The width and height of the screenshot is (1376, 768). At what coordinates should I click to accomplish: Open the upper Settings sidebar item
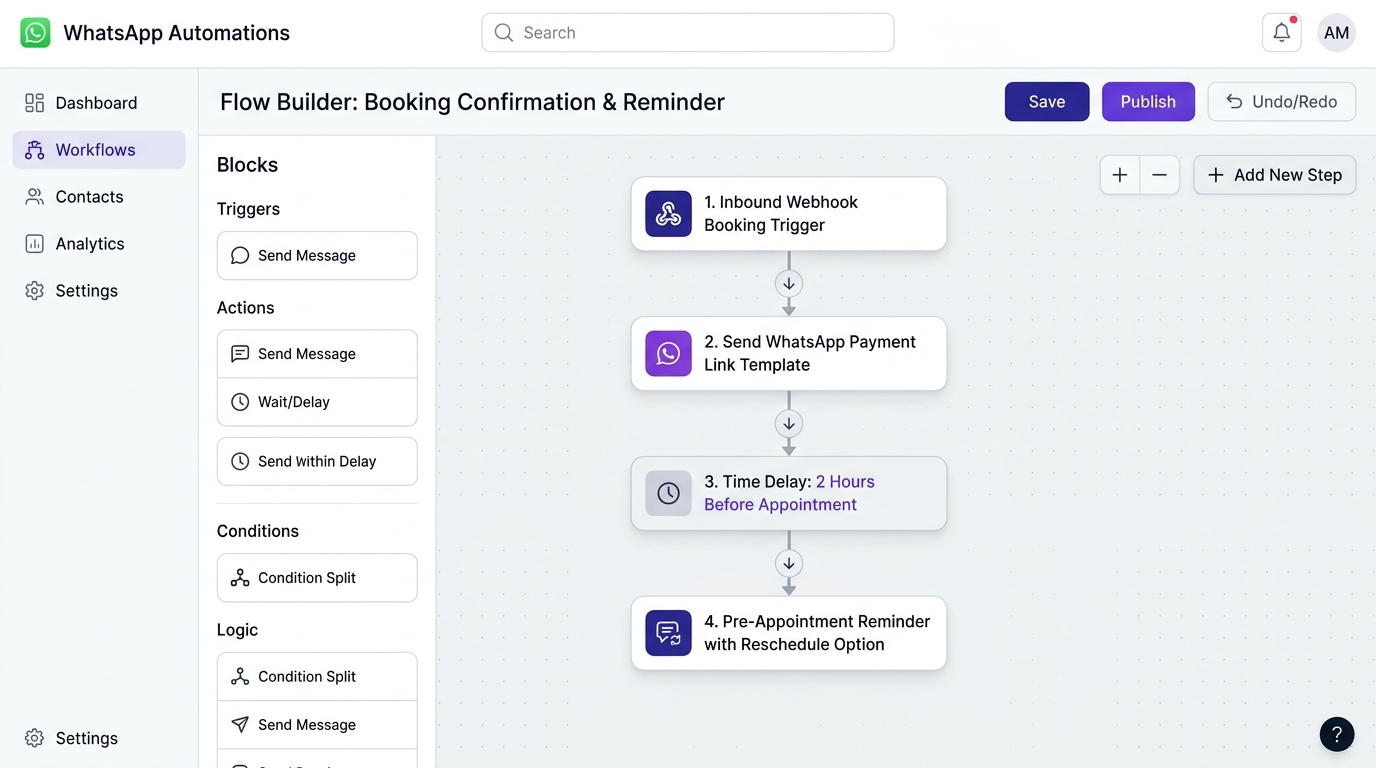click(x=99, y=291)
